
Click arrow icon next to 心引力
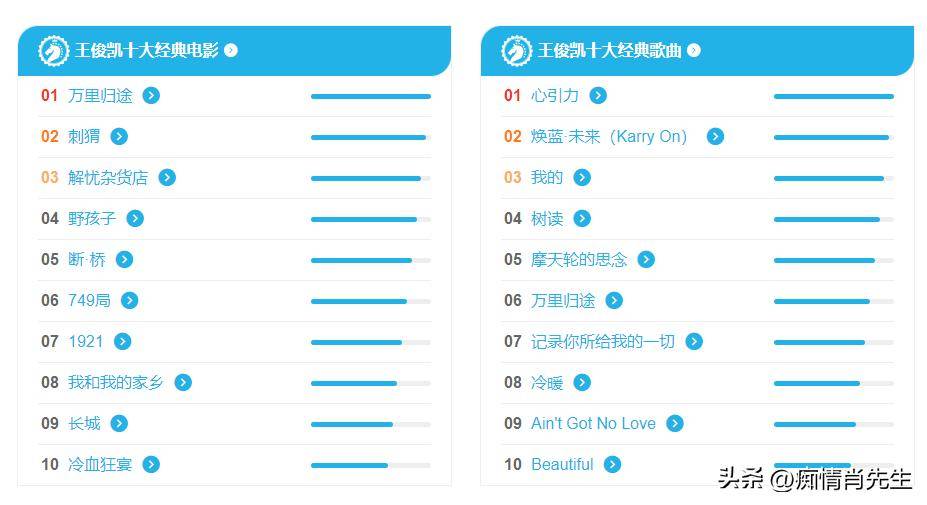[598, 95]
